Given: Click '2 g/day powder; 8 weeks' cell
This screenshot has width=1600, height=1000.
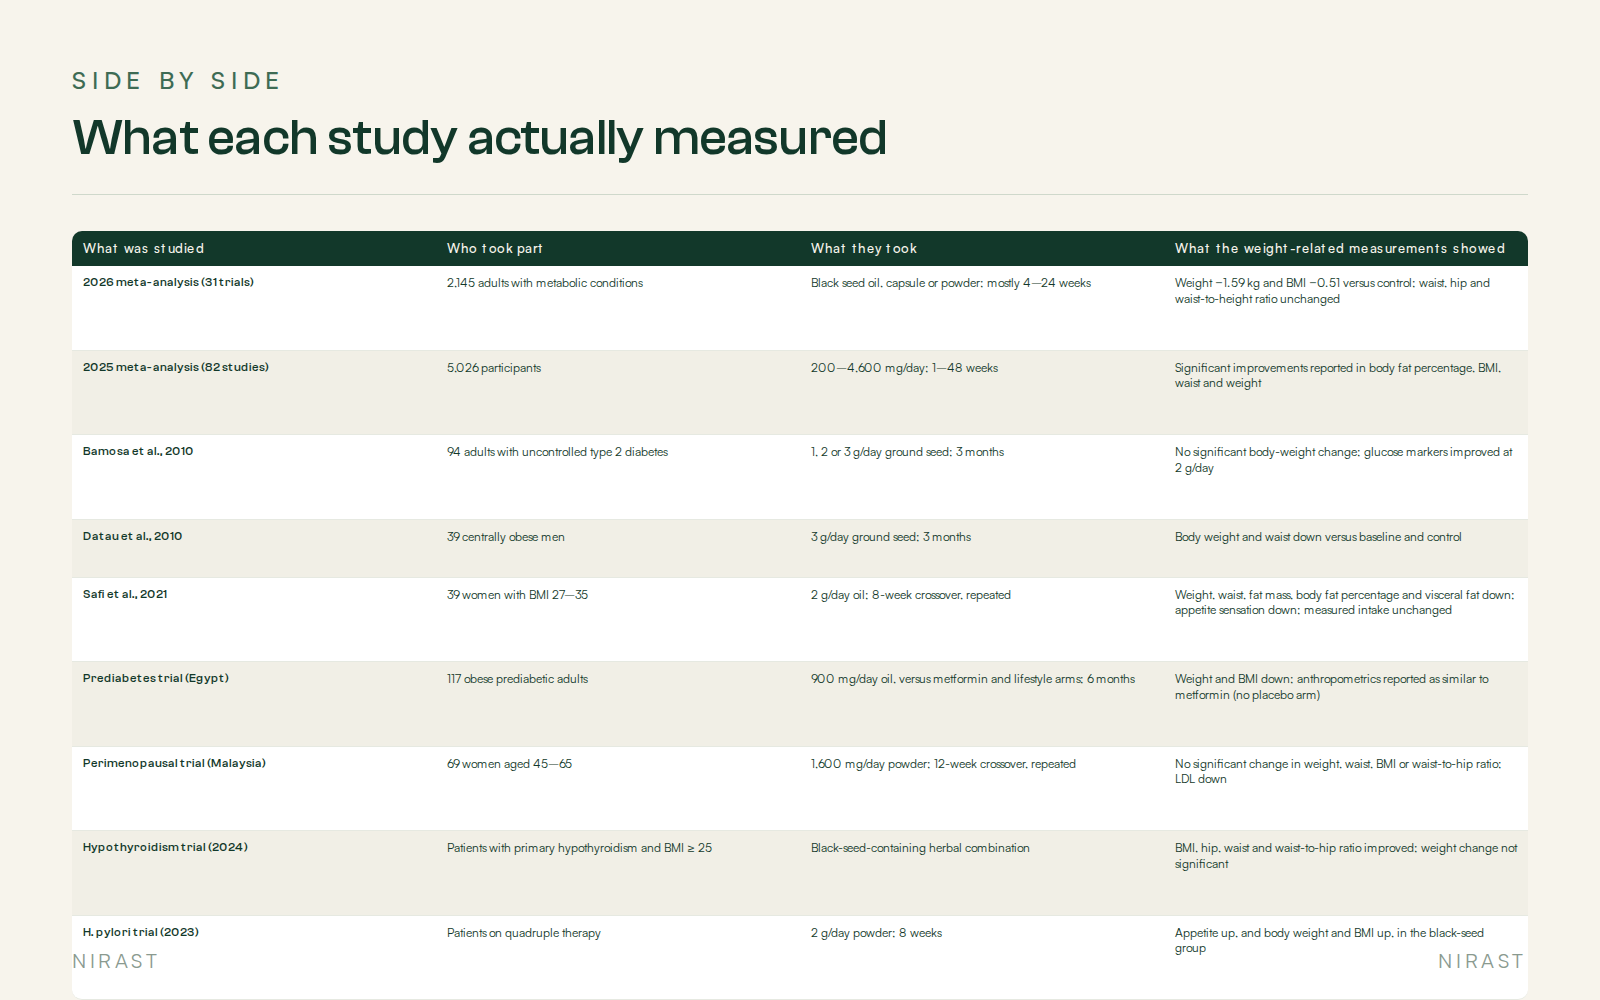Looking at the screenshot, I should pos(876,933).
